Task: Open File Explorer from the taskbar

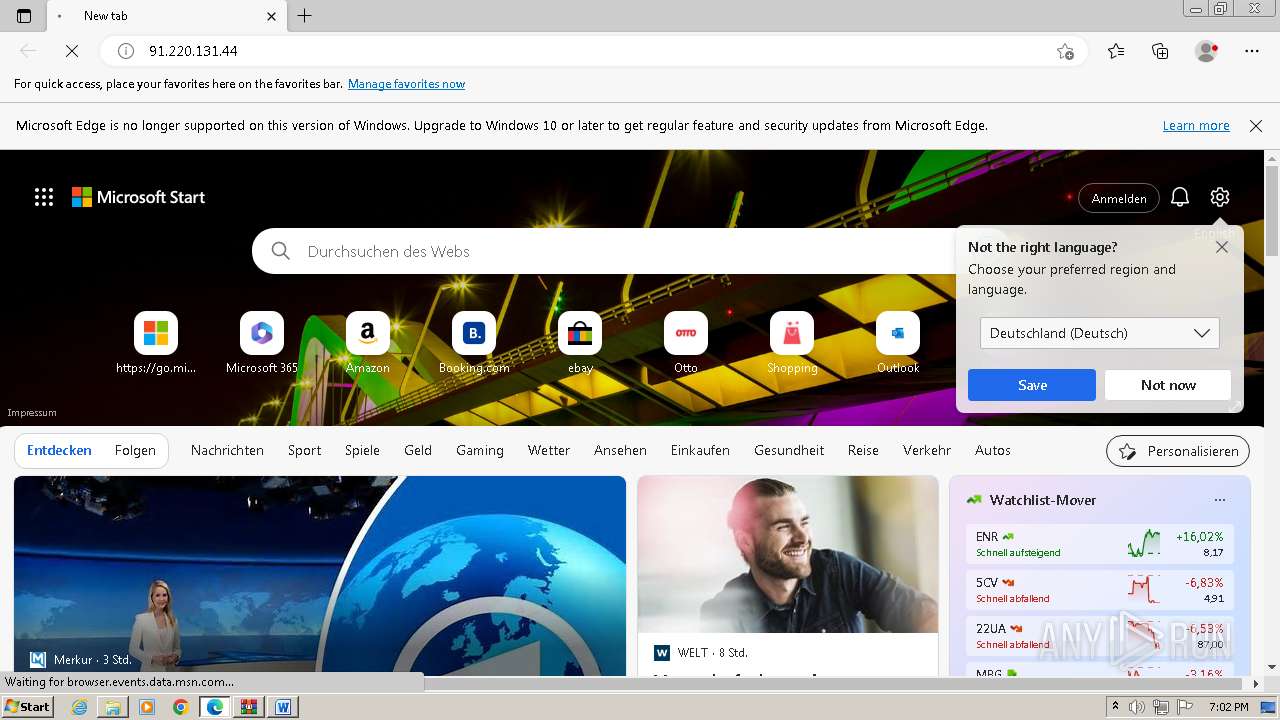Action: click(113, 707)
